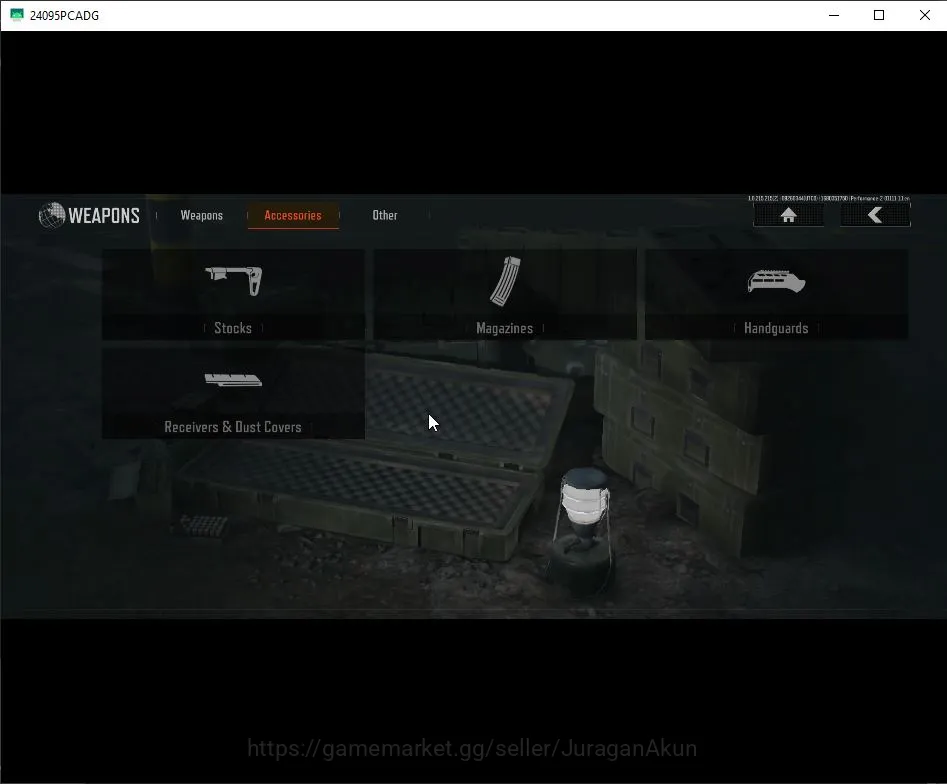Open the Stocks category via its stock icon
947x784 pixels.
click(x=234, y=281)
